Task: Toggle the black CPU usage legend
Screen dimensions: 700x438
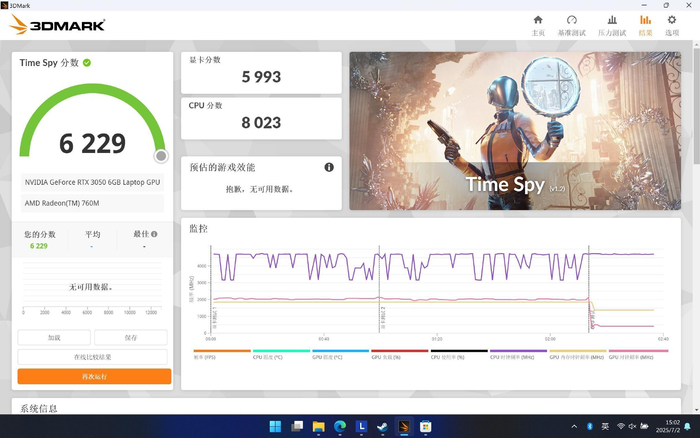Action: pyautogui.click(x=459, y=355)
